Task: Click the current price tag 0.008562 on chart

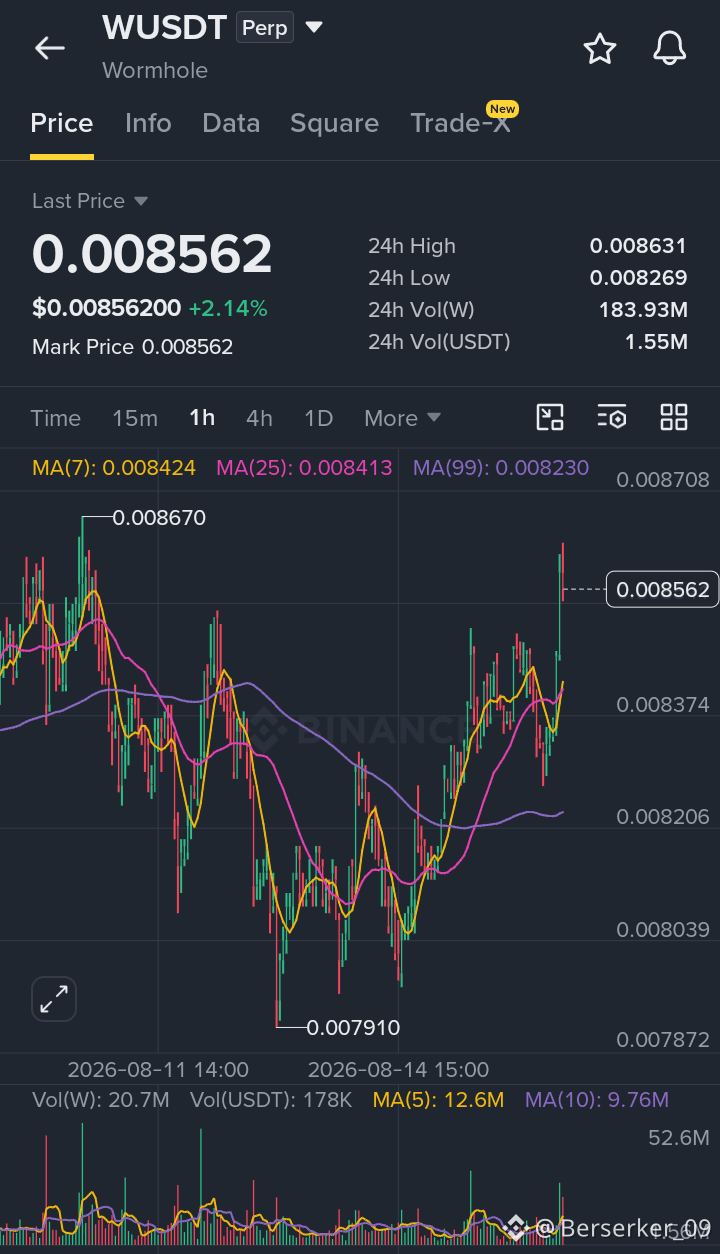Action: (663, 590)
